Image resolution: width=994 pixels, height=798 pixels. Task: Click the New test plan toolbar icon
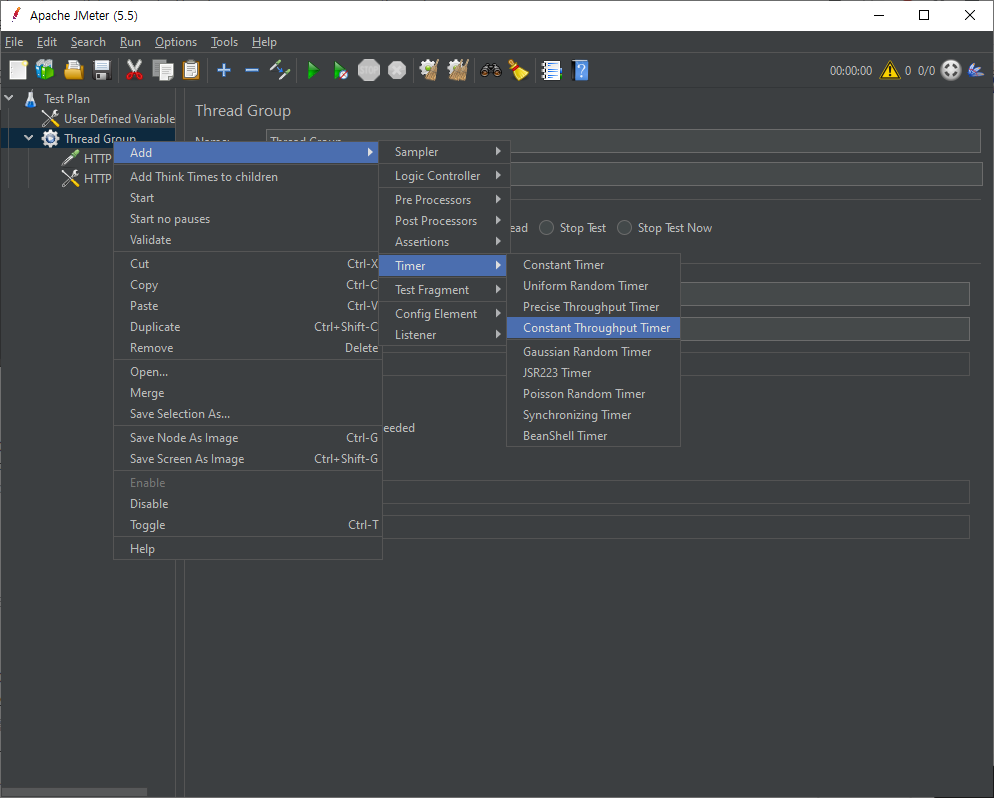point(18,70)
